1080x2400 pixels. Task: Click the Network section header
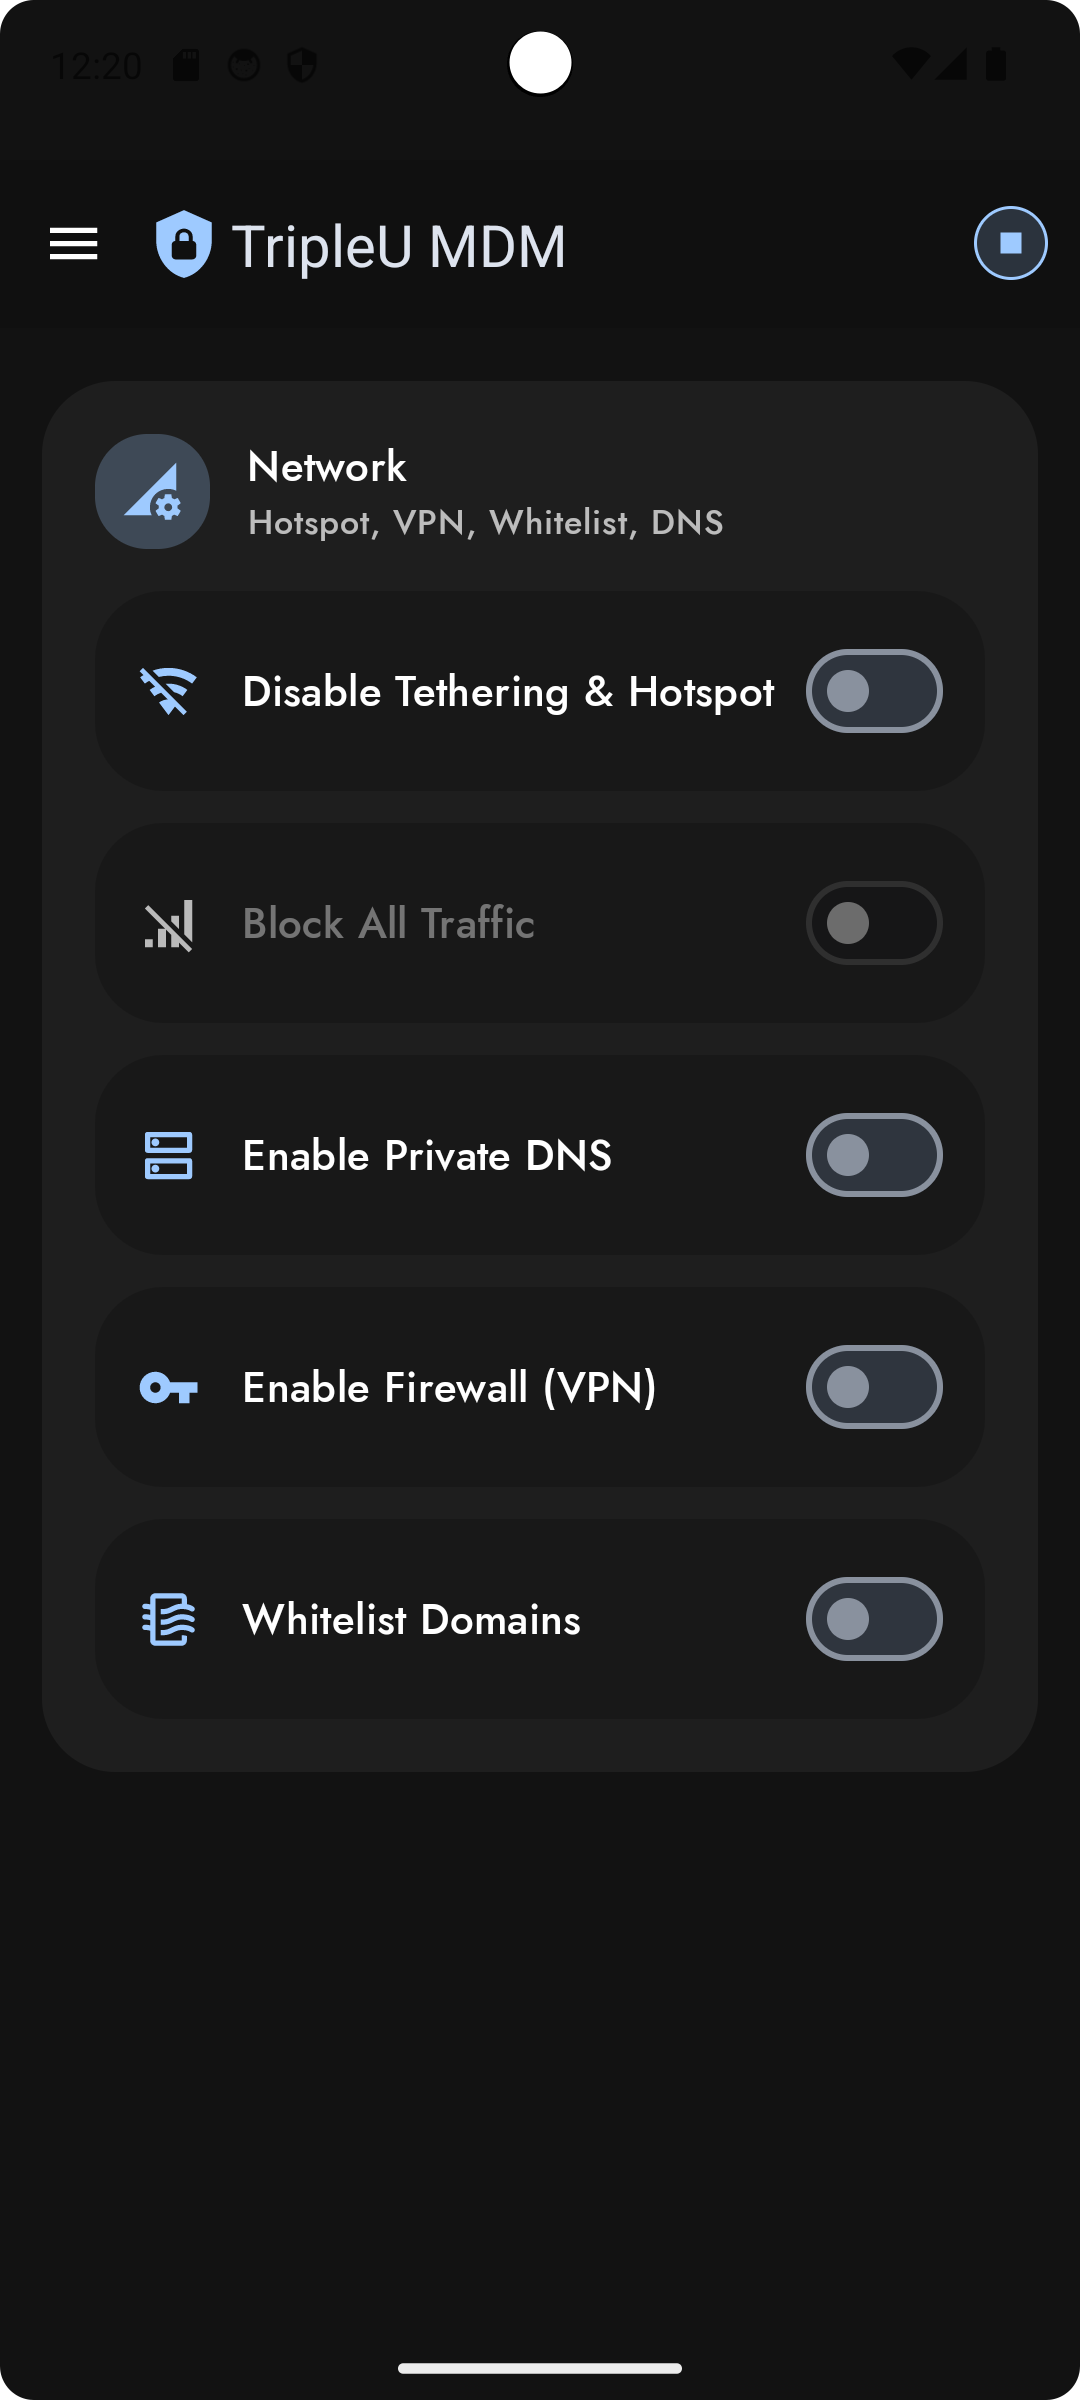[x=327, y=466]
